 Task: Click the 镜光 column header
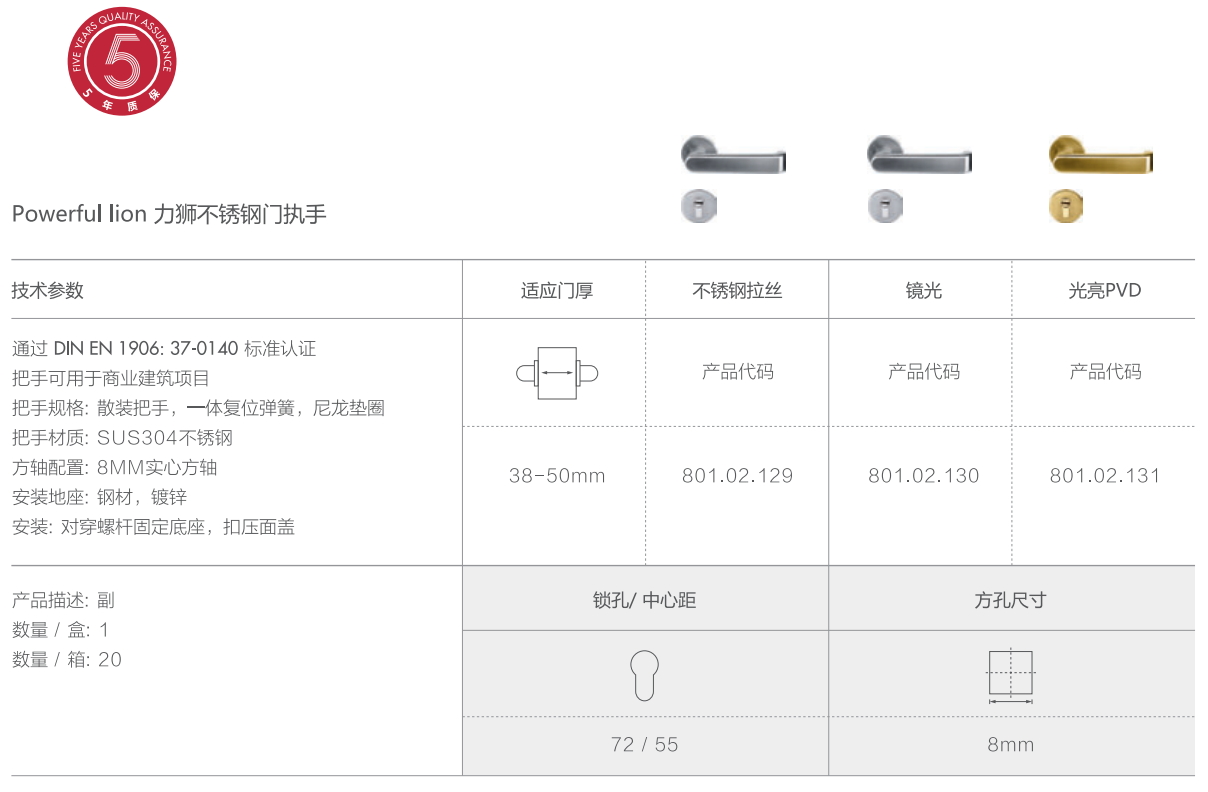click(923, 291)
